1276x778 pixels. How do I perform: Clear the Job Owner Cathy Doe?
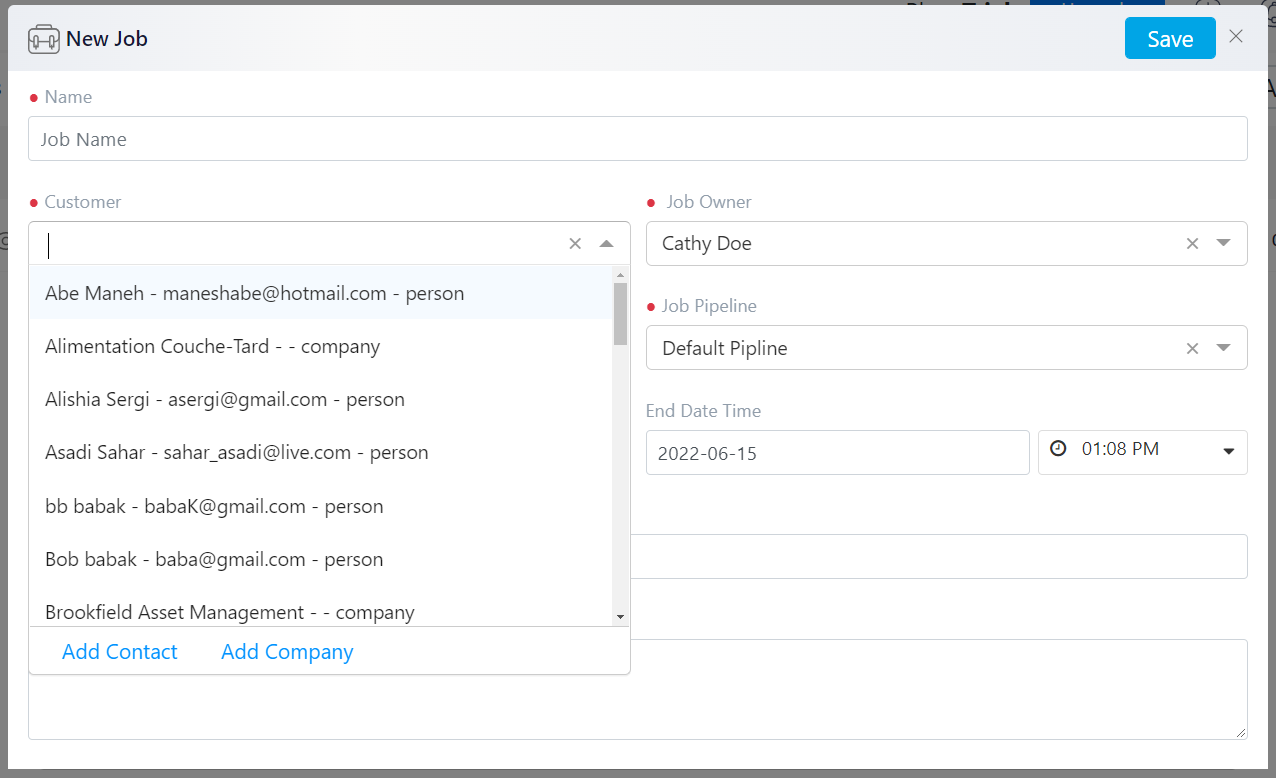pyautogui.click(x=1192, y=243)
